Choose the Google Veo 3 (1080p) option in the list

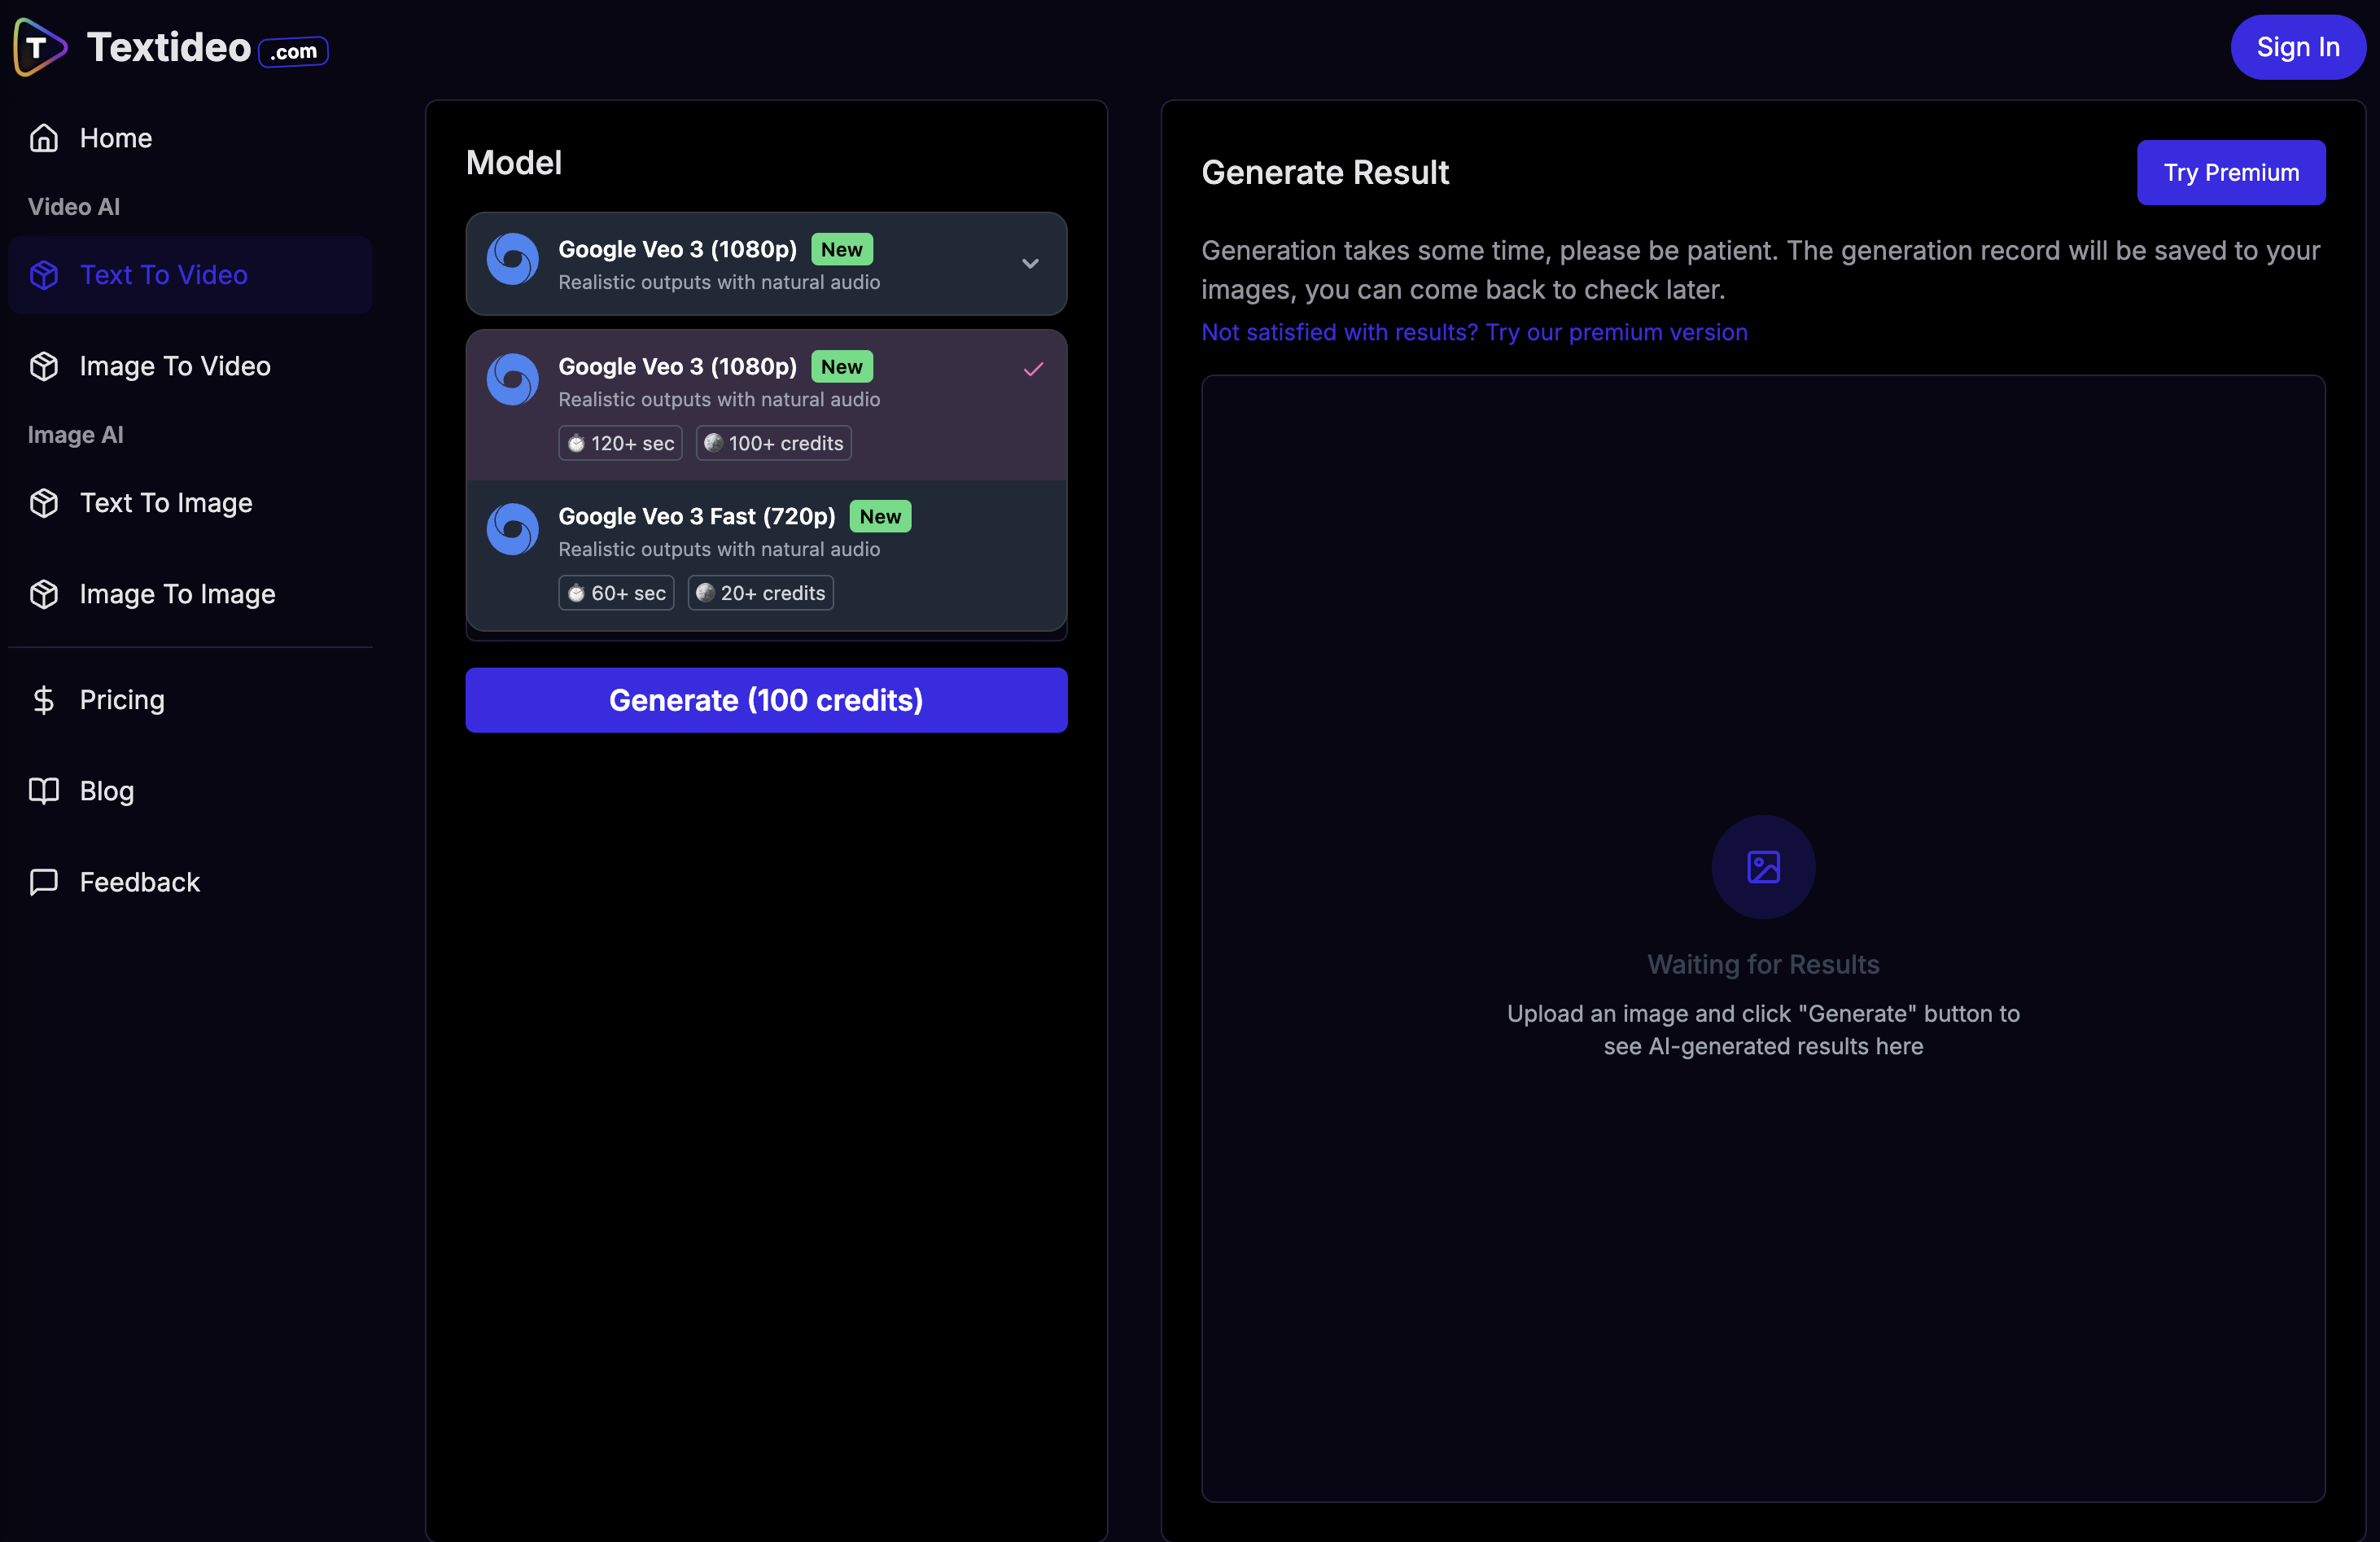click(x=766, y=405)
